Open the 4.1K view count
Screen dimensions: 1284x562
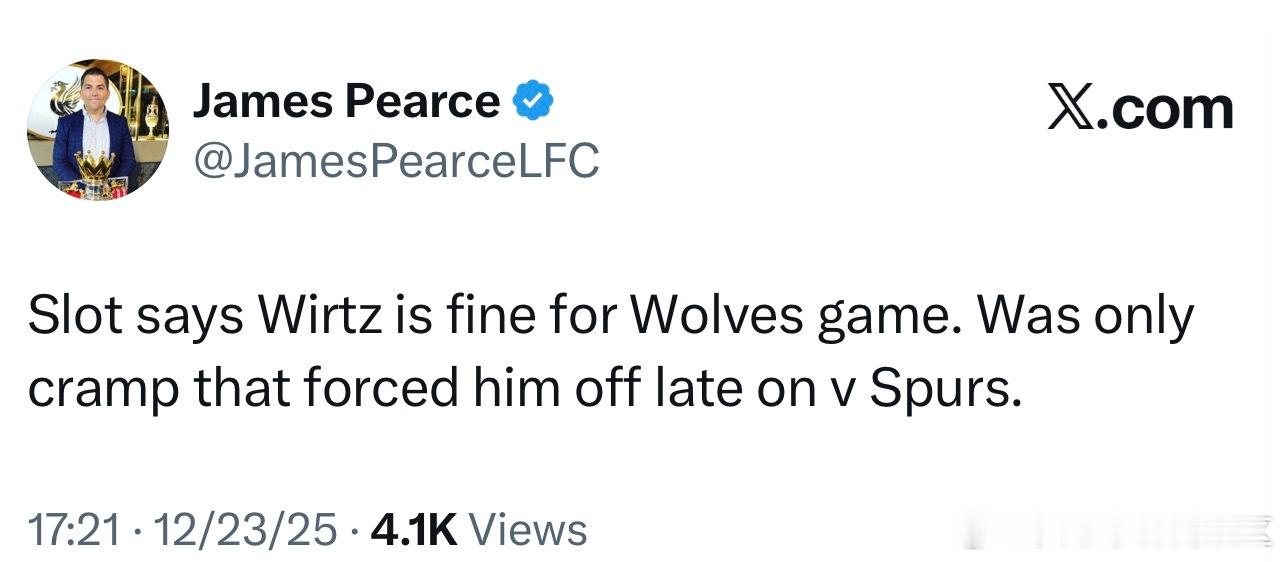click(x=413, y=529)
